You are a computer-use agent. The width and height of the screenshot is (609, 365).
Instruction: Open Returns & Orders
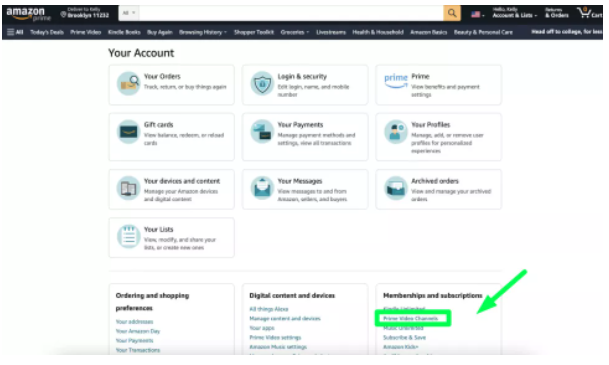(557, 13)
